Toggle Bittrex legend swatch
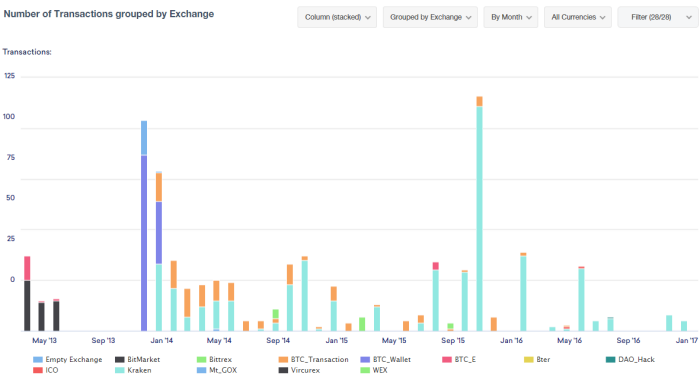 202,359
